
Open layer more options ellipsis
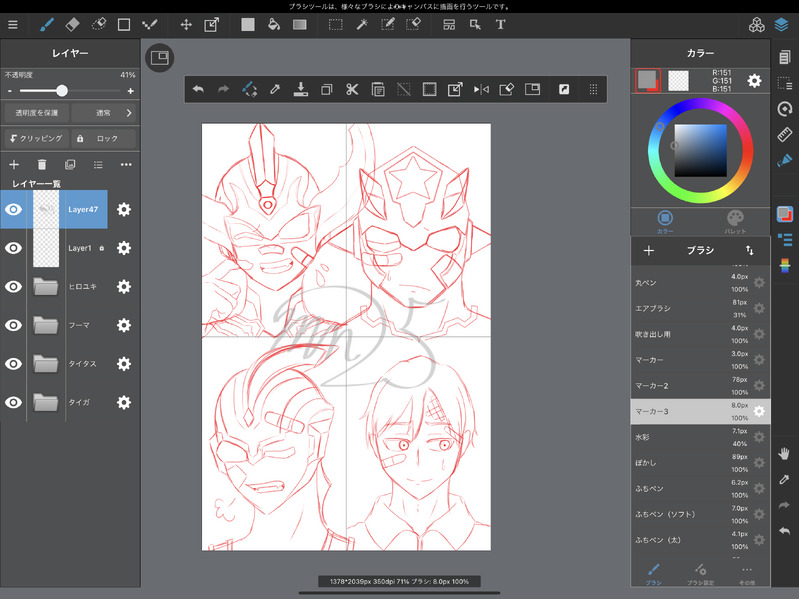[x=126, y=165]
